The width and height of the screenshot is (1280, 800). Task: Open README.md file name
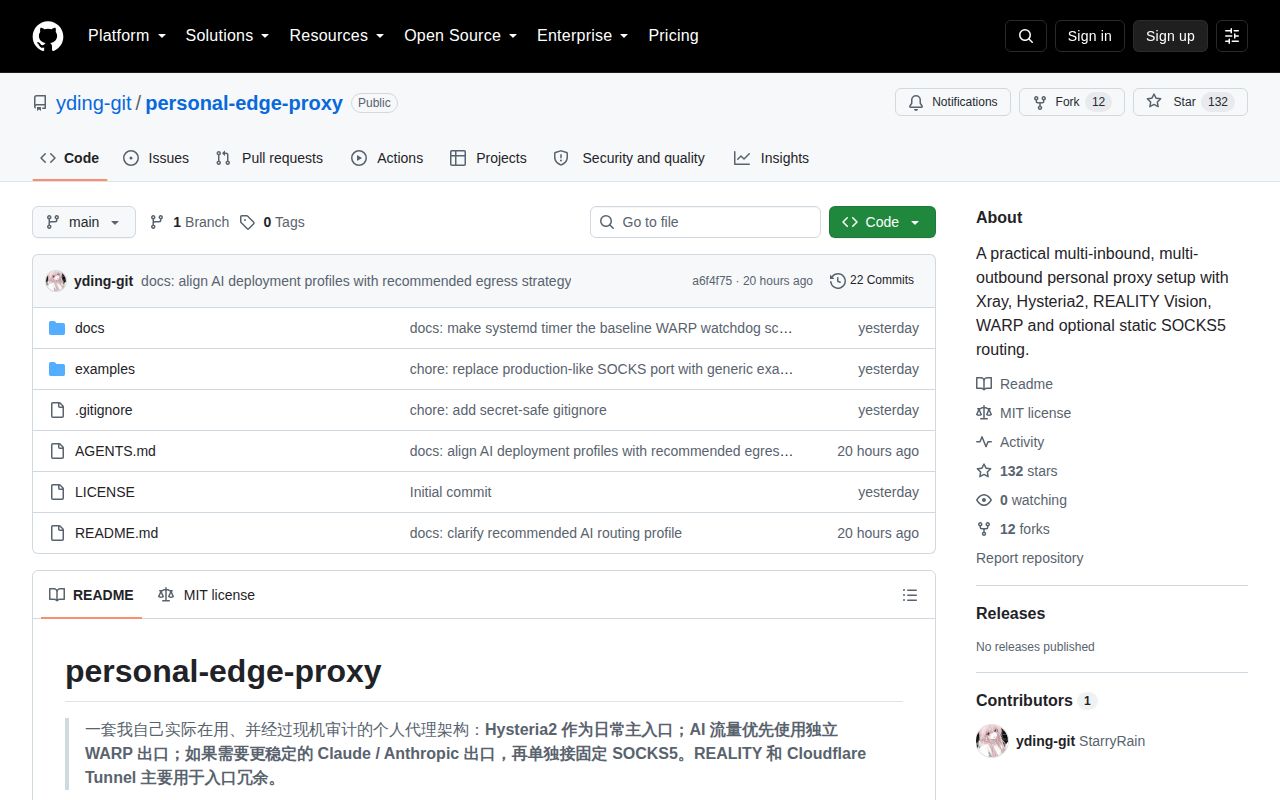[116, 533]
